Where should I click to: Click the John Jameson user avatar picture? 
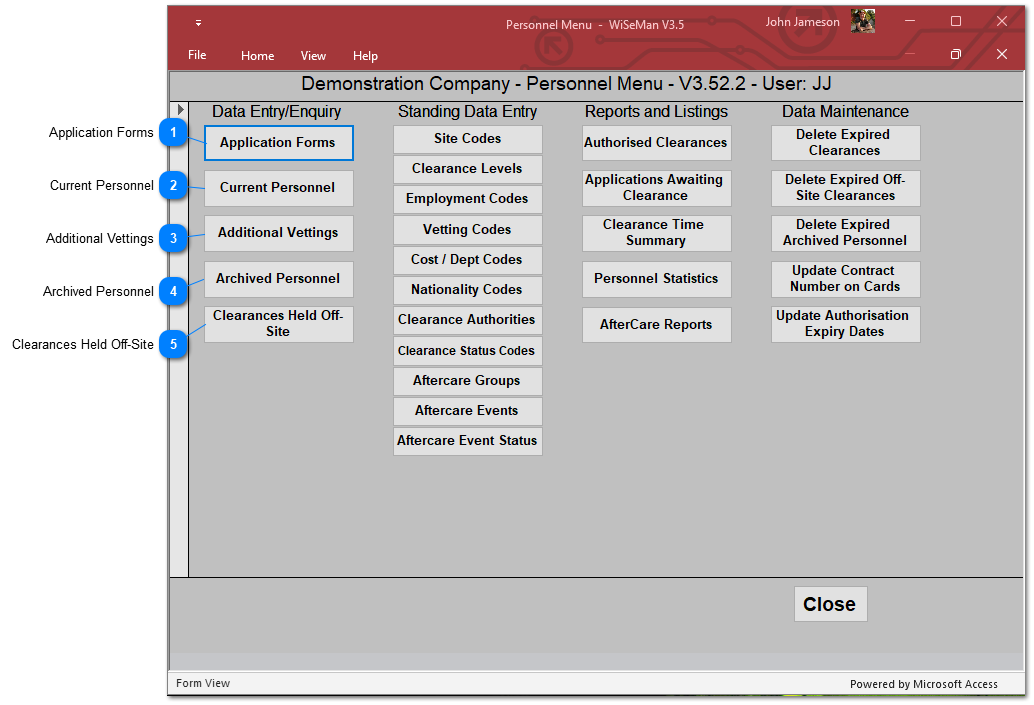tap(862, 22)
